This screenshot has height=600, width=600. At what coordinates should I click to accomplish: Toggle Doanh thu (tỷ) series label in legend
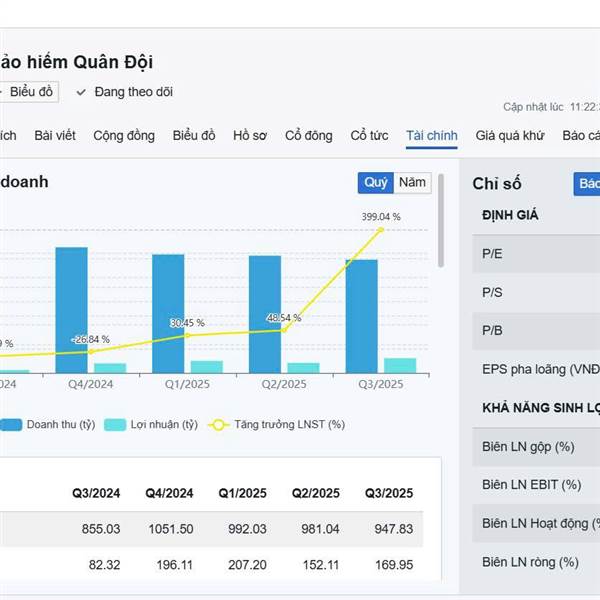[x=60, y=424]
